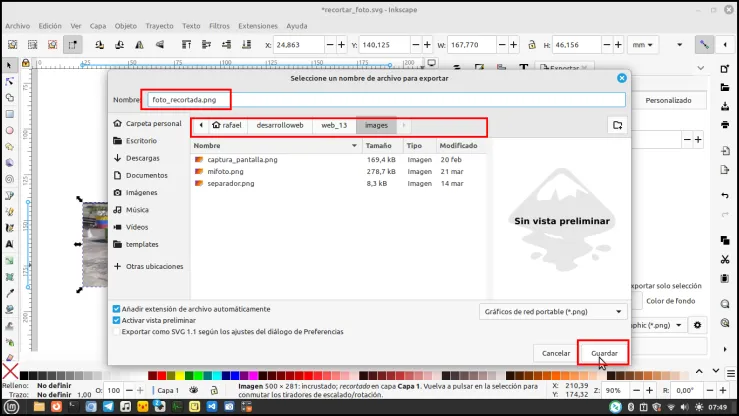Toggle Añadir extensión de archivo automáticamente
The image size is (739, 416).
[x=116, y=309]
